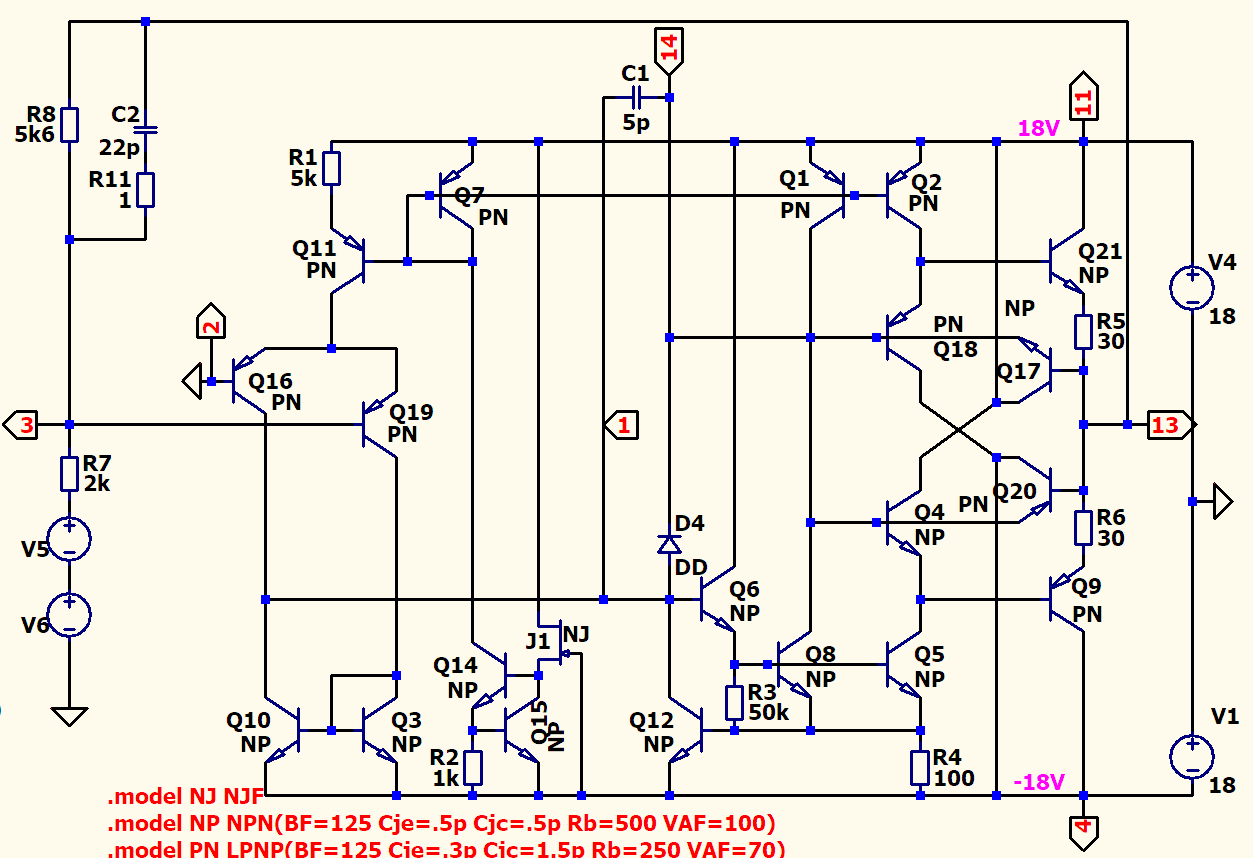The width and height of the screenshot is (1253, 858).
Task: Click the 22p value of C2
Action: click(x=120, y=148)
